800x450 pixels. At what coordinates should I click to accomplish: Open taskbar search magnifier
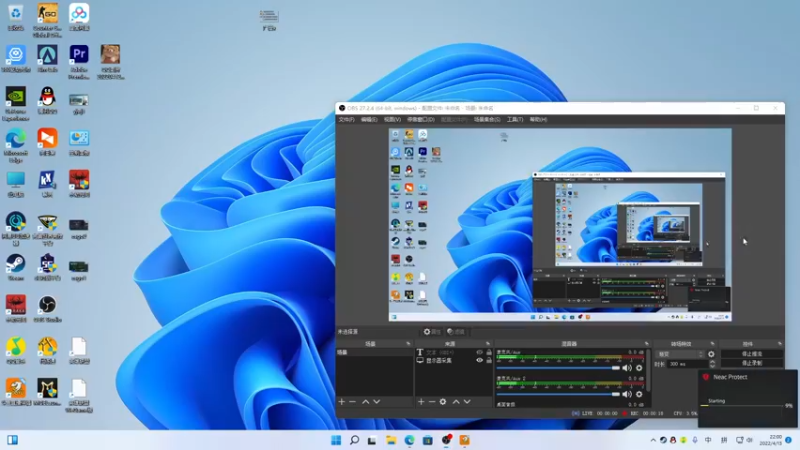coord(354,440)
